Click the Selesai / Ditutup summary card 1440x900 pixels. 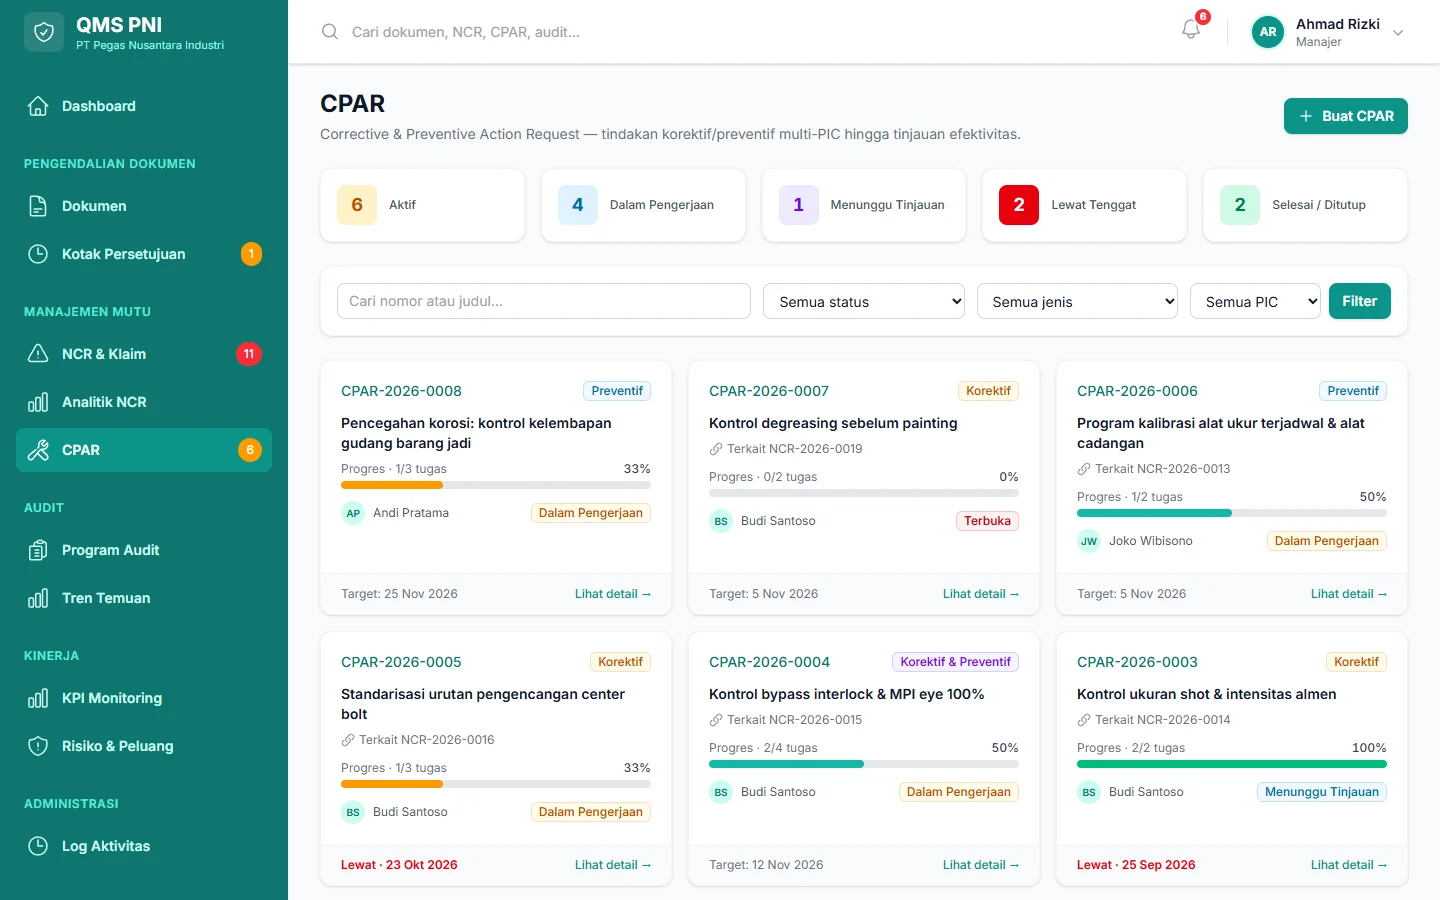tap(1306, 205)
